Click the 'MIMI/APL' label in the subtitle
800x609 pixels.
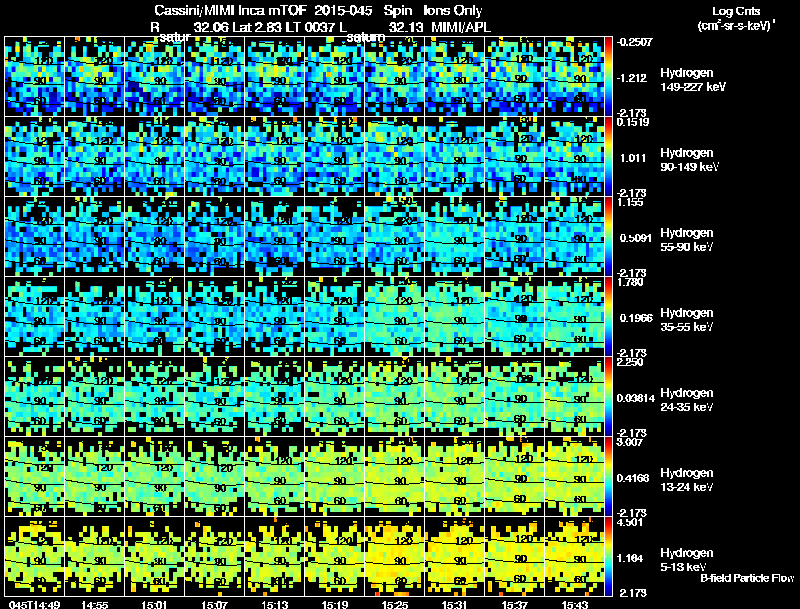click(x=461, y=27)
